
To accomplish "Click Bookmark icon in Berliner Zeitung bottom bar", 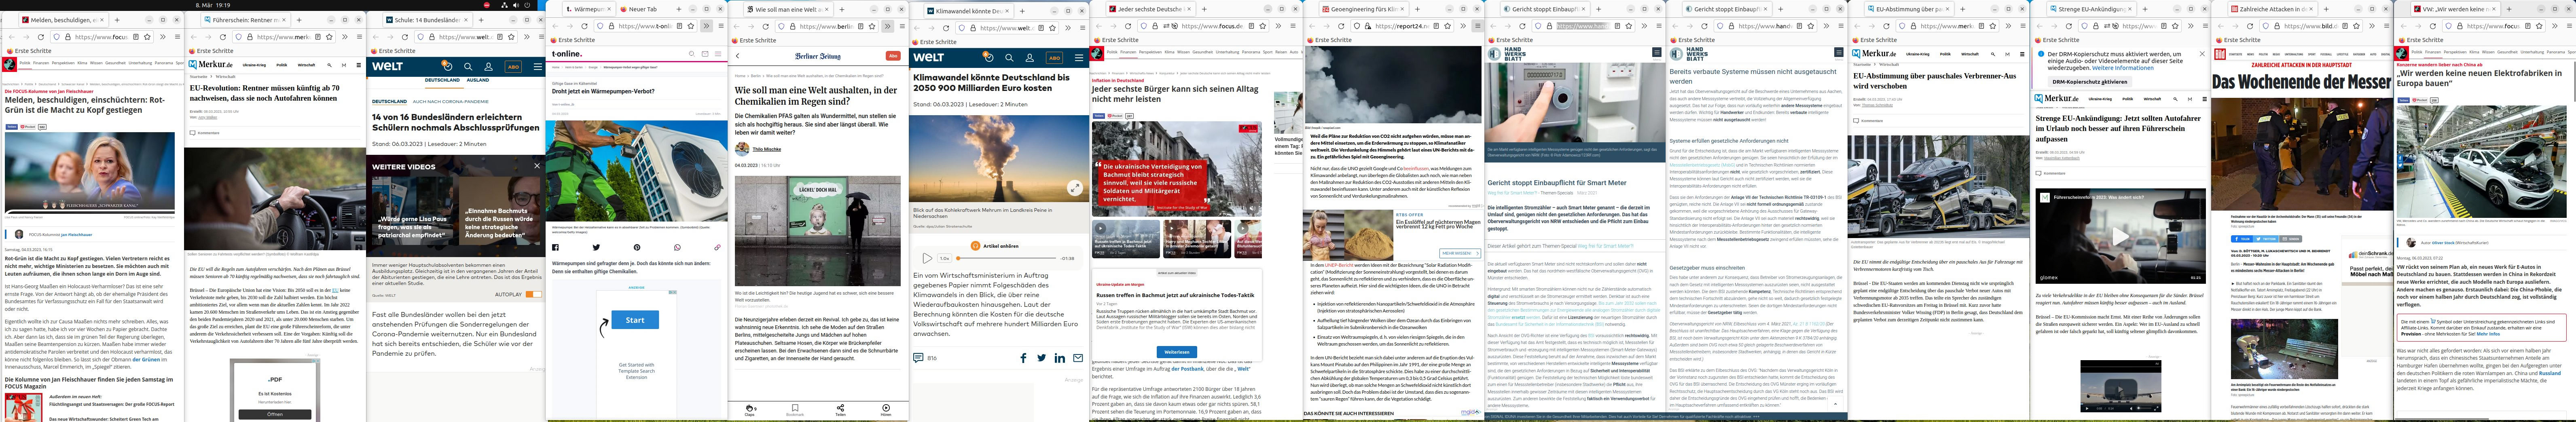I will 795,410.
